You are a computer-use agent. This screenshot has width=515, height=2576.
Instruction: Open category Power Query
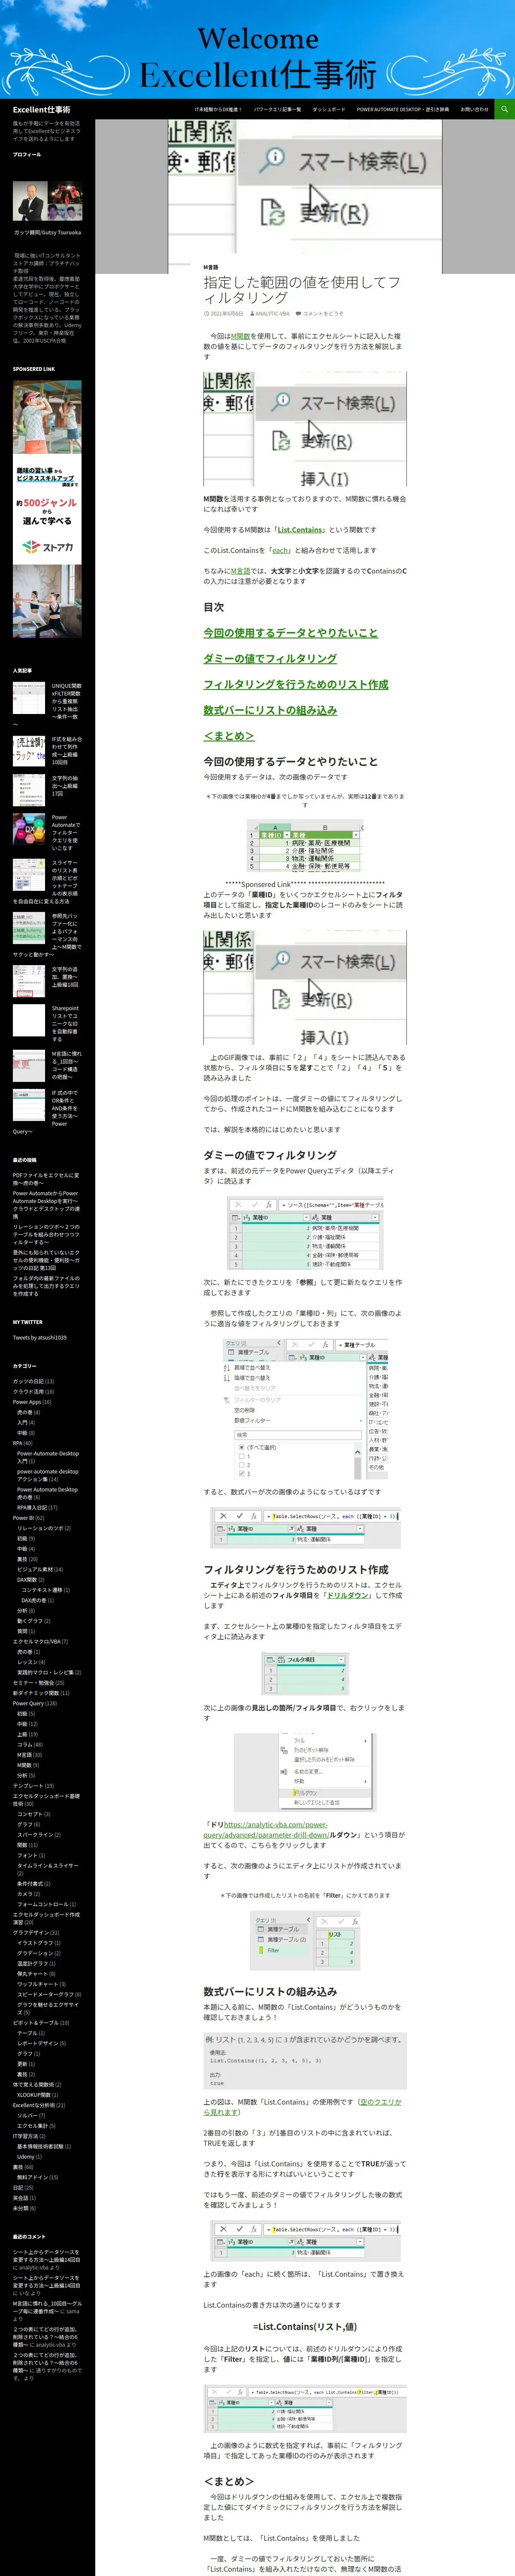[x=27, y=1703]
